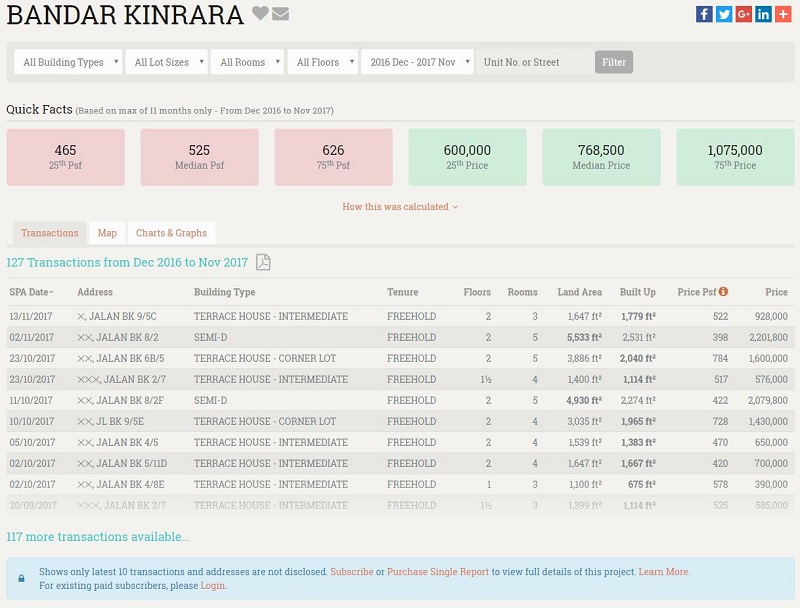The image size is (800, 608).
Task: Click built up 675 ft² cell
Action: (642, 484)
